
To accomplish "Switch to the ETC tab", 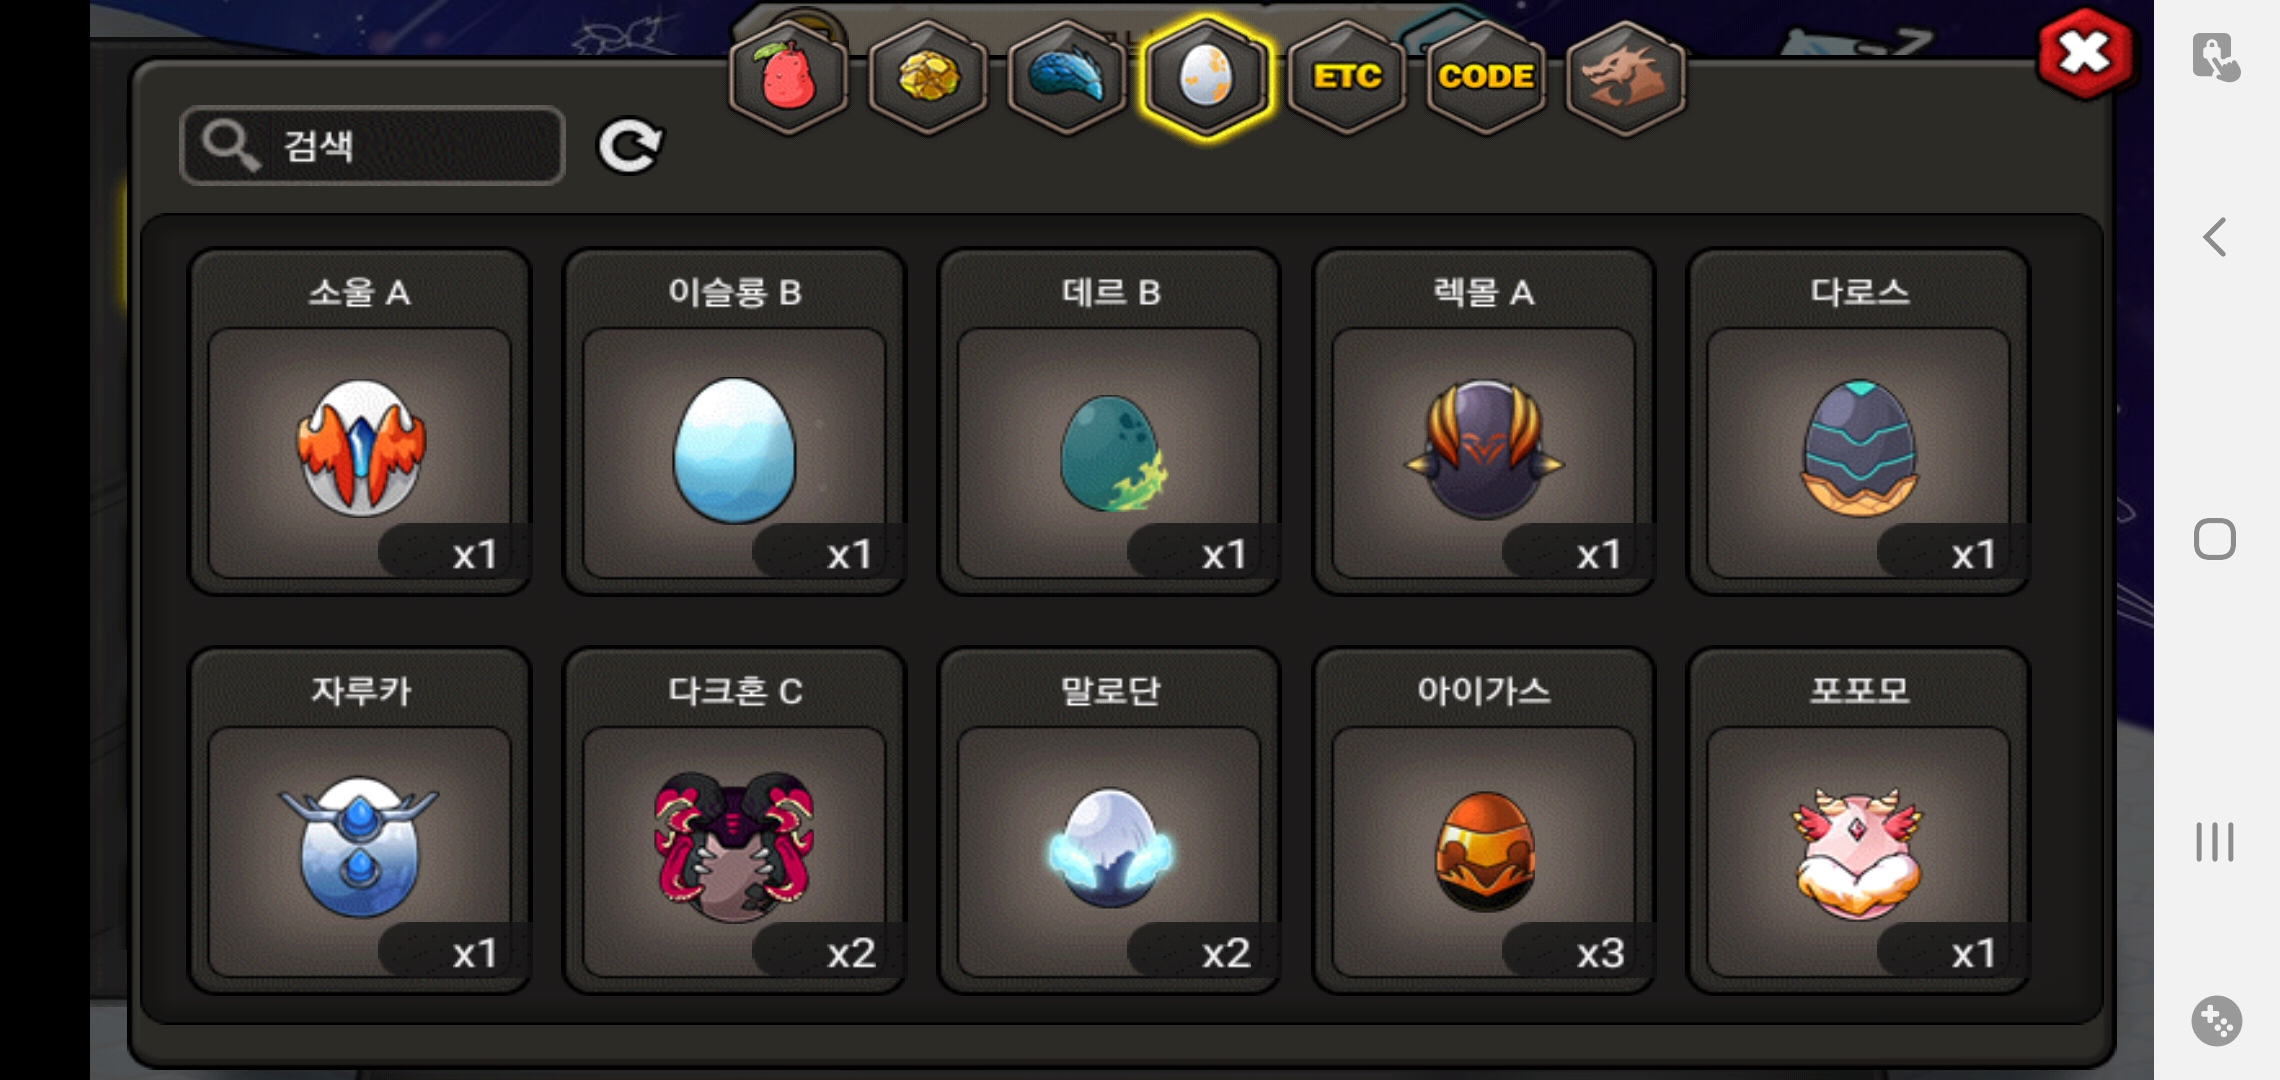I will pos(1347,78).
